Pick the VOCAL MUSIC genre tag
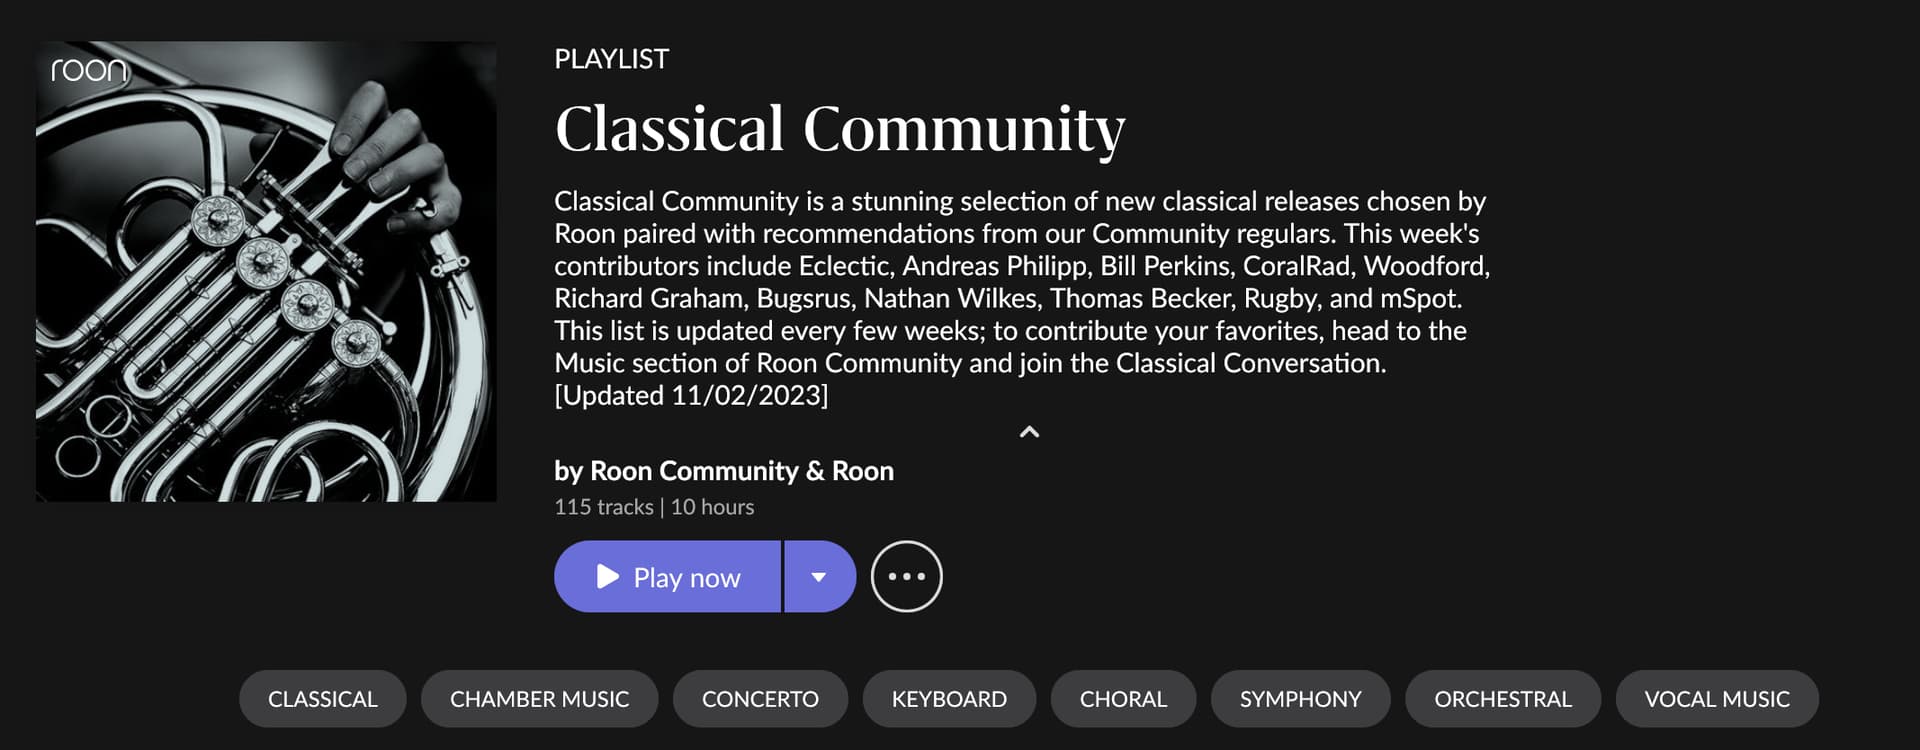 [1717, 699]
